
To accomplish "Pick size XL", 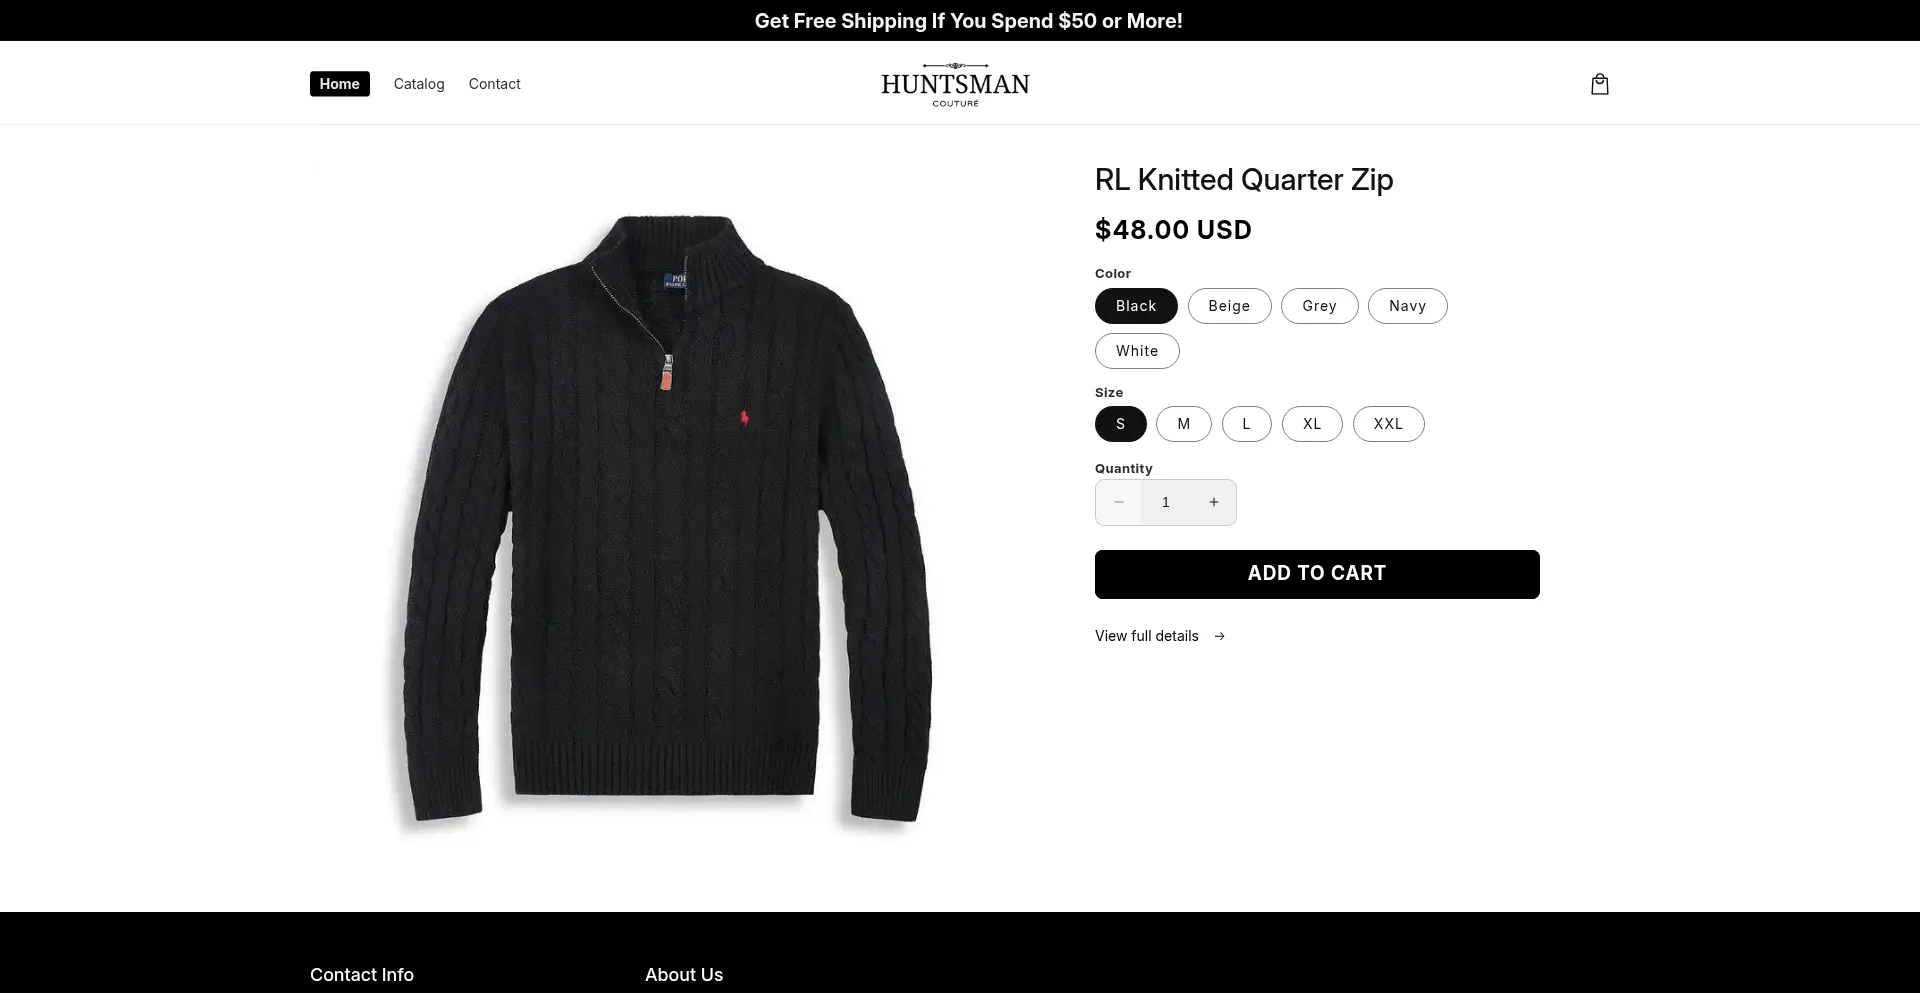I will 1312,424.
